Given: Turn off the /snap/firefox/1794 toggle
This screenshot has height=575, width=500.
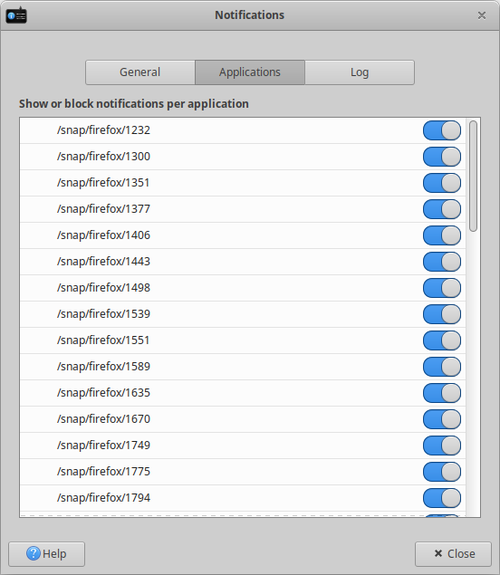Looking at the screenshot, I should point(442,498).
